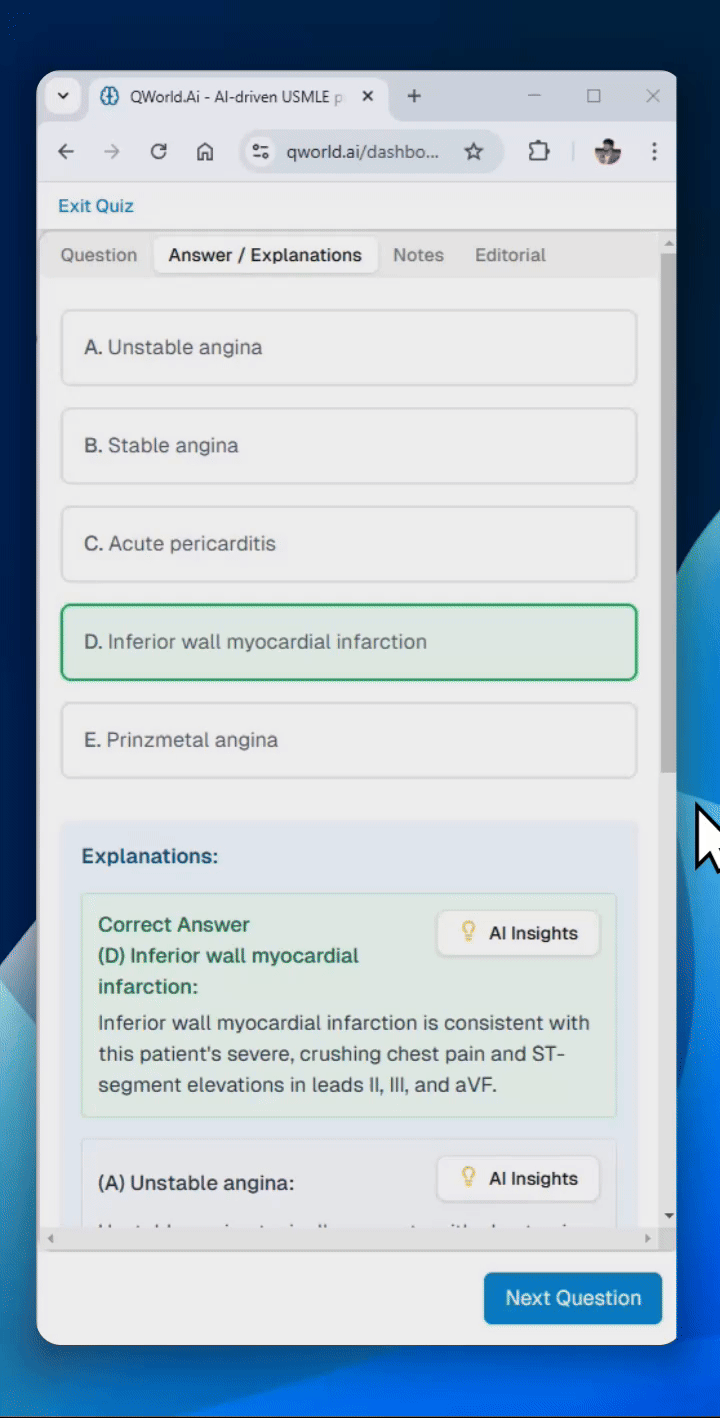Screen dimensions: 720x1418
Task: Open the extensions puzzle icon
Action: (x=539, y=151)
